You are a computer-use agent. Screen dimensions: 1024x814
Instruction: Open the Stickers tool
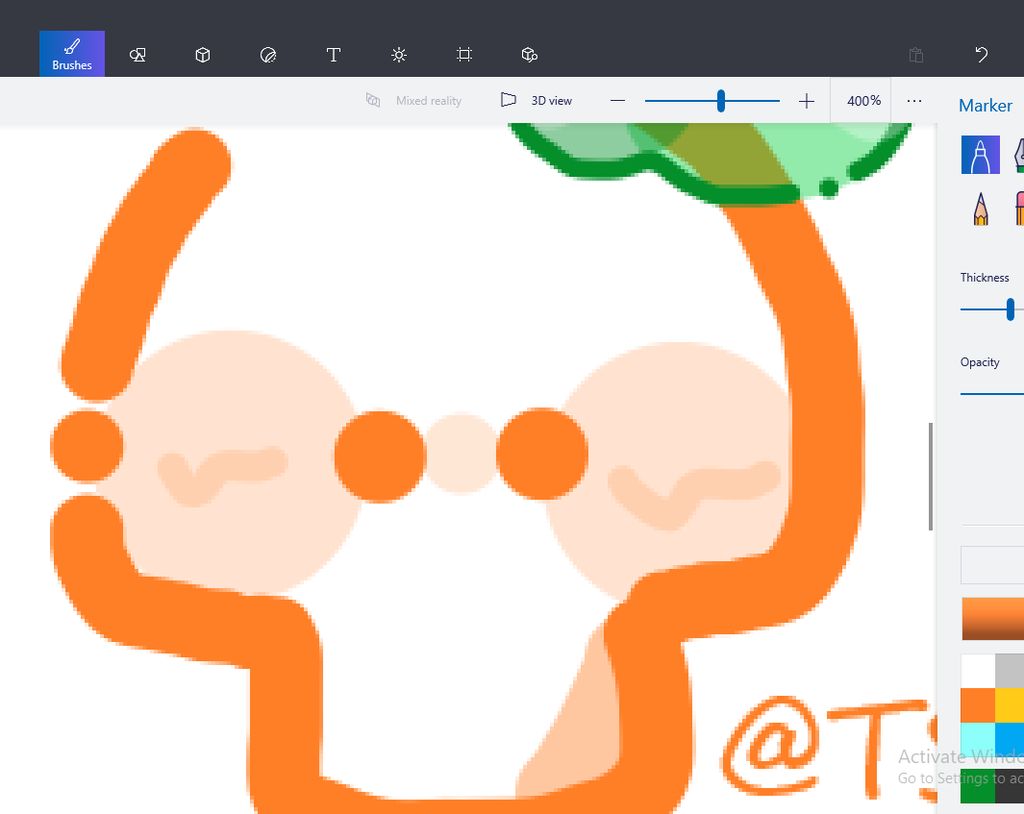(x=268, y=55)
